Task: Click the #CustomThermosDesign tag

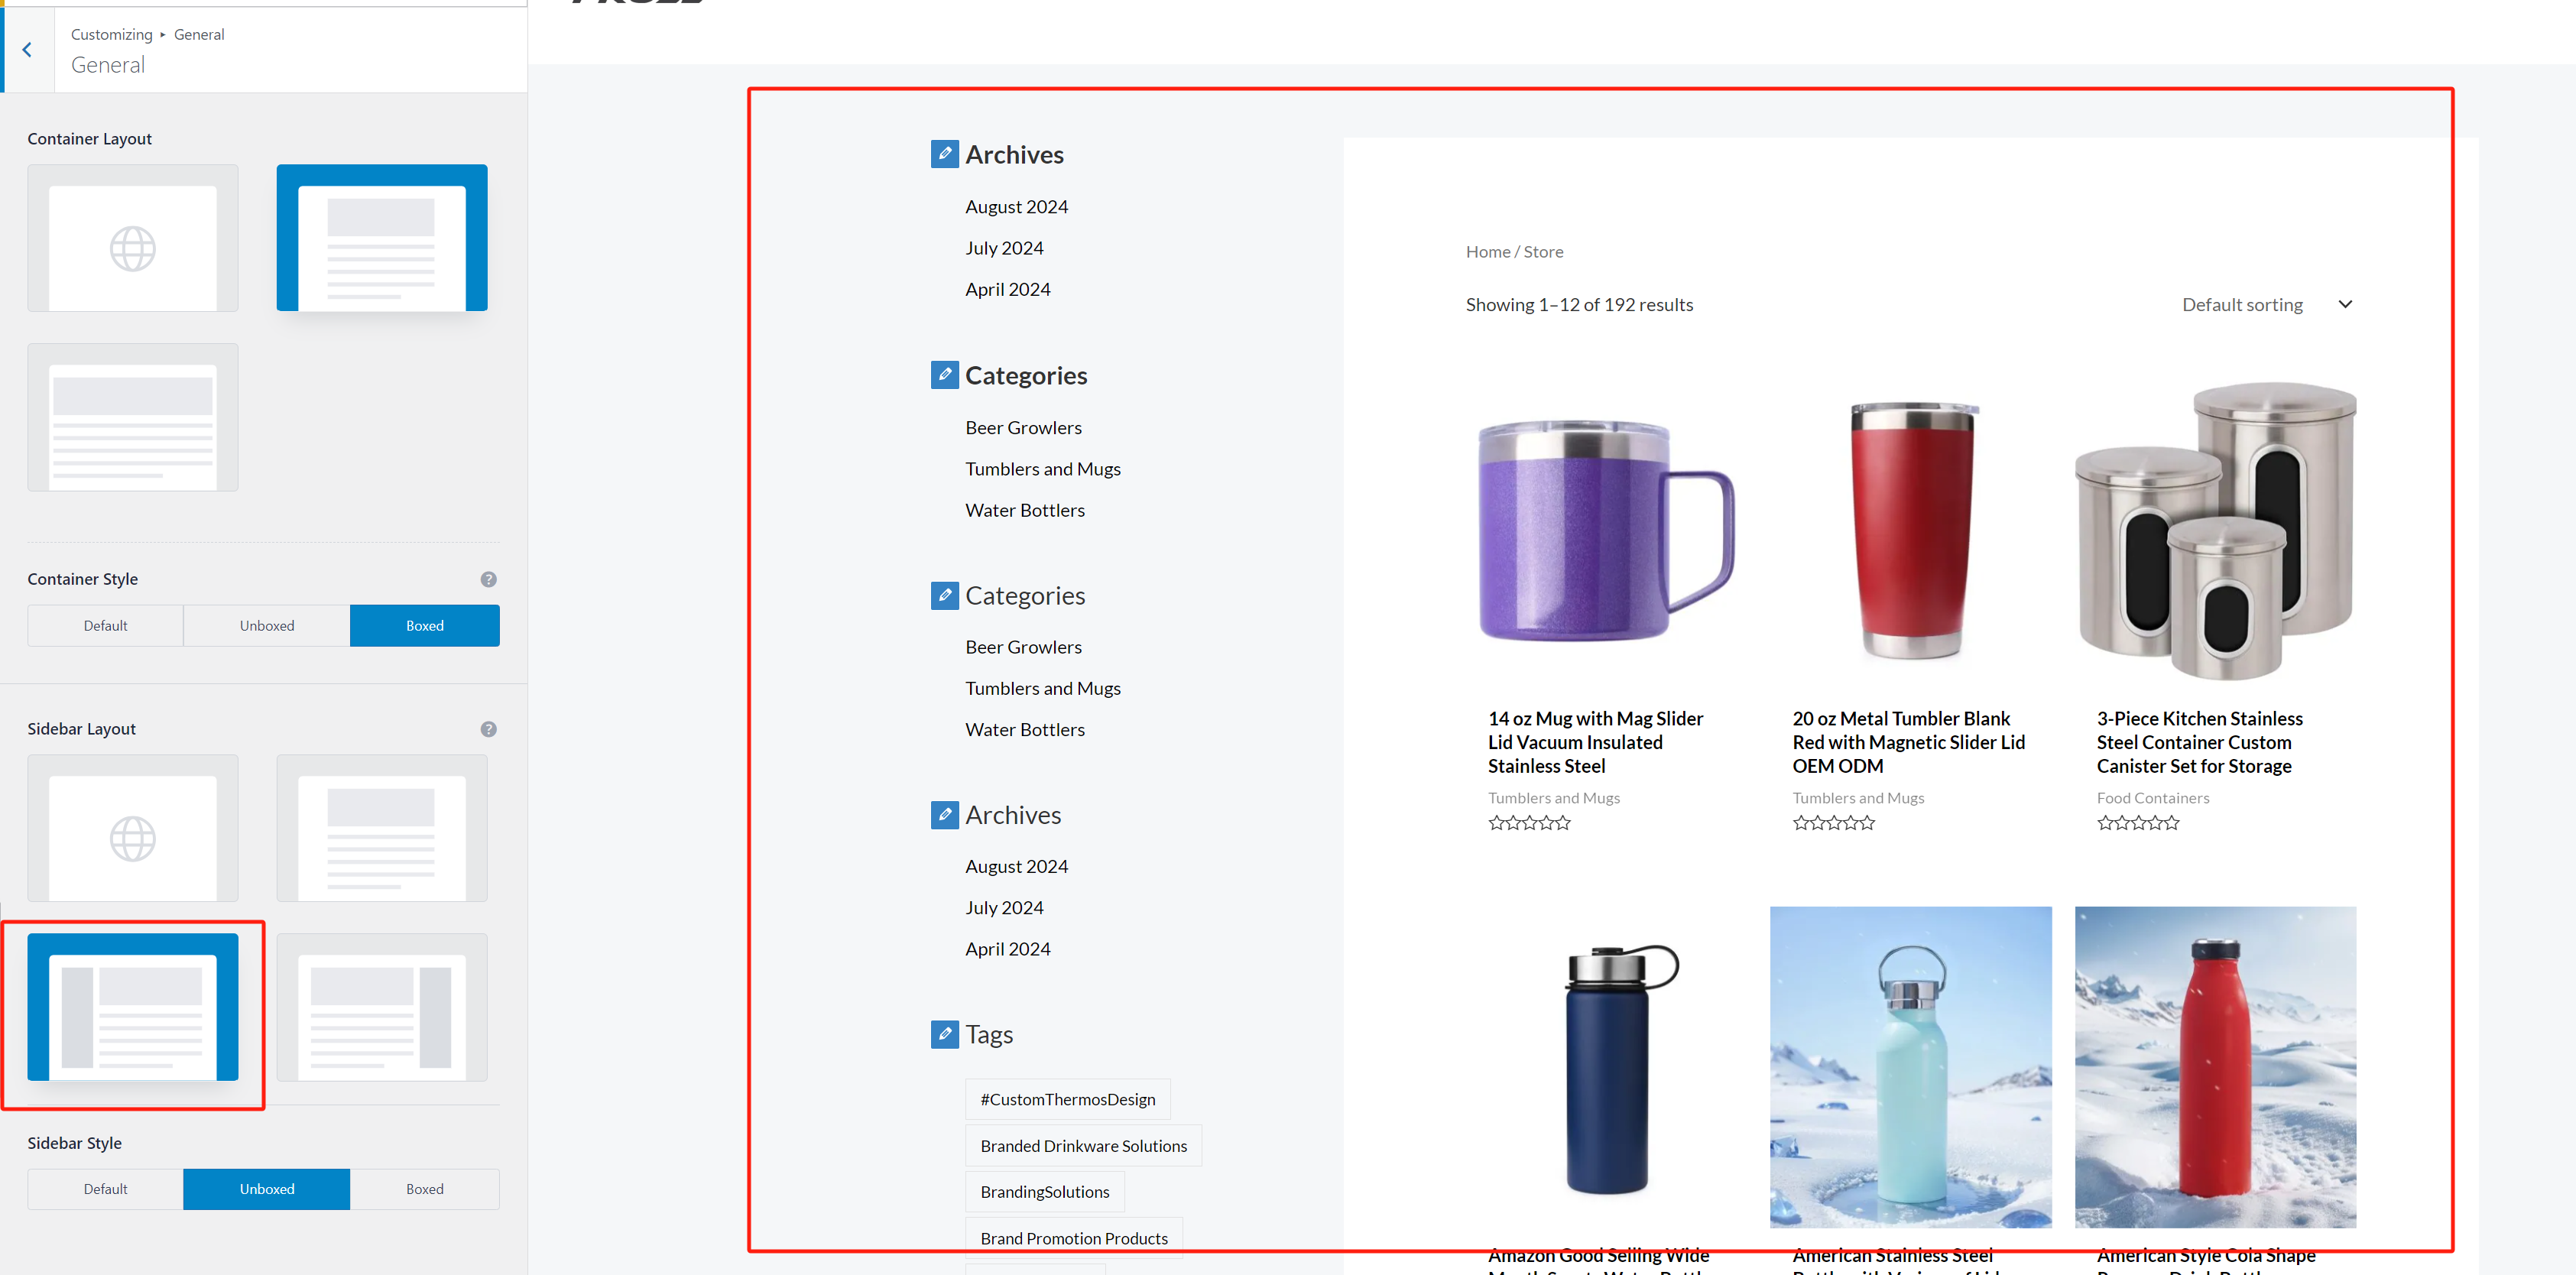Action: pos(1067,1098)
